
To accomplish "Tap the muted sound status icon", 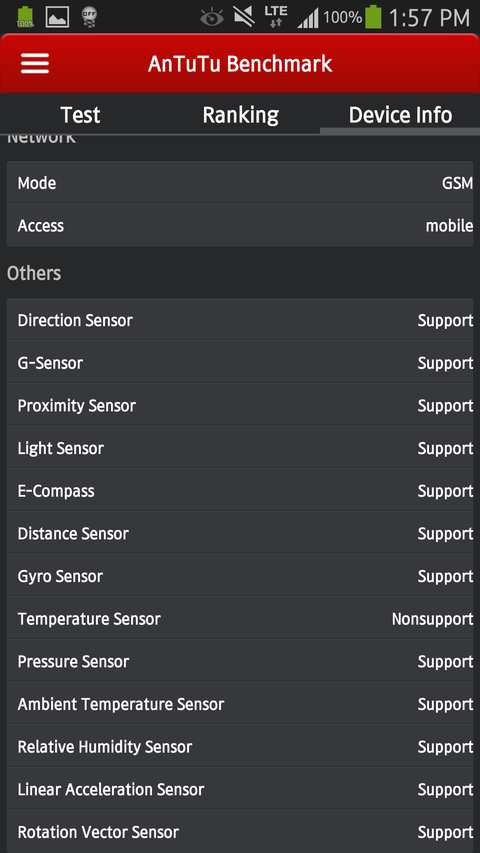I will 244,17.
